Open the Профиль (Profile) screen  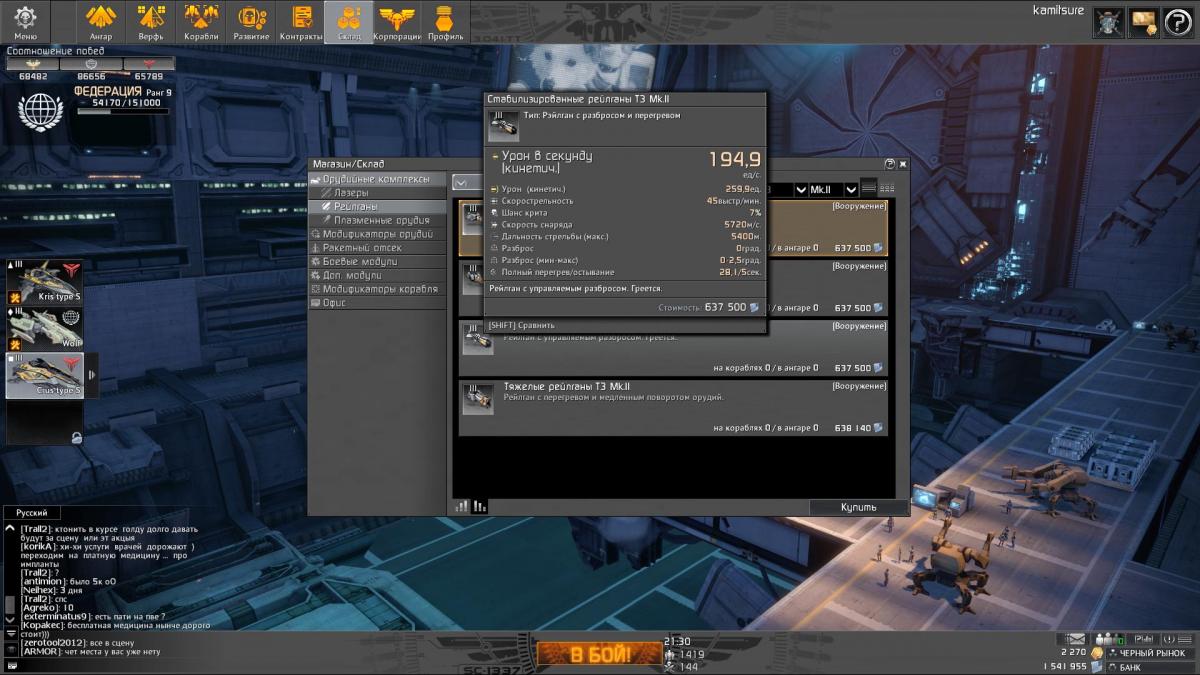pyautogui.click(x=445, y=22)
